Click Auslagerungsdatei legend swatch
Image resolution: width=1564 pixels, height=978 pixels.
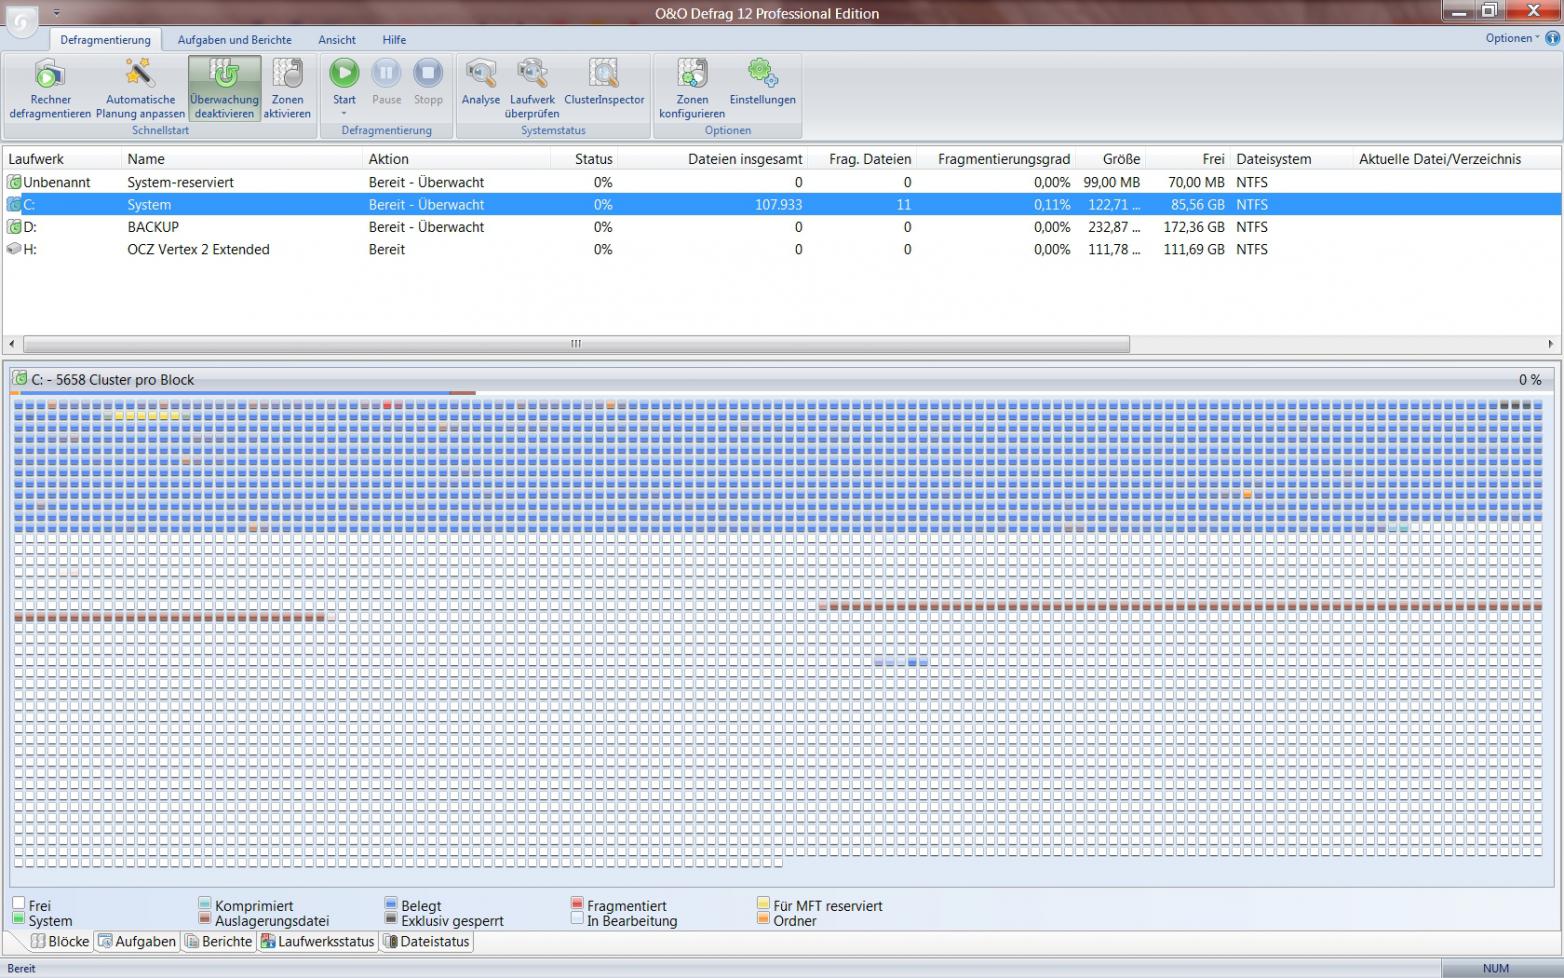(x=205, y=918)
